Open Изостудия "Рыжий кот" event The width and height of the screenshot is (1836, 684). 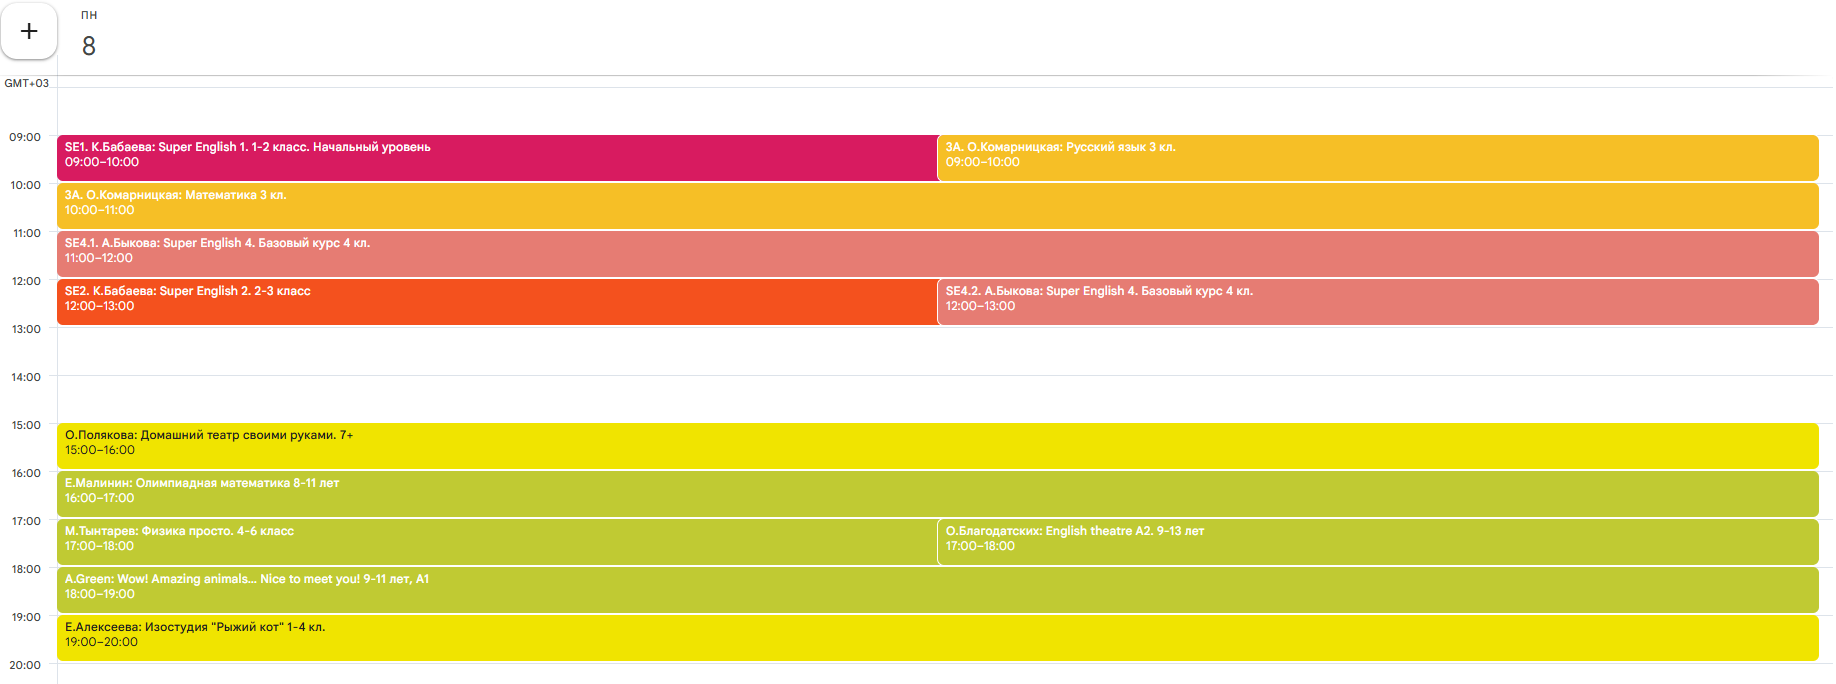click(937, 637)
